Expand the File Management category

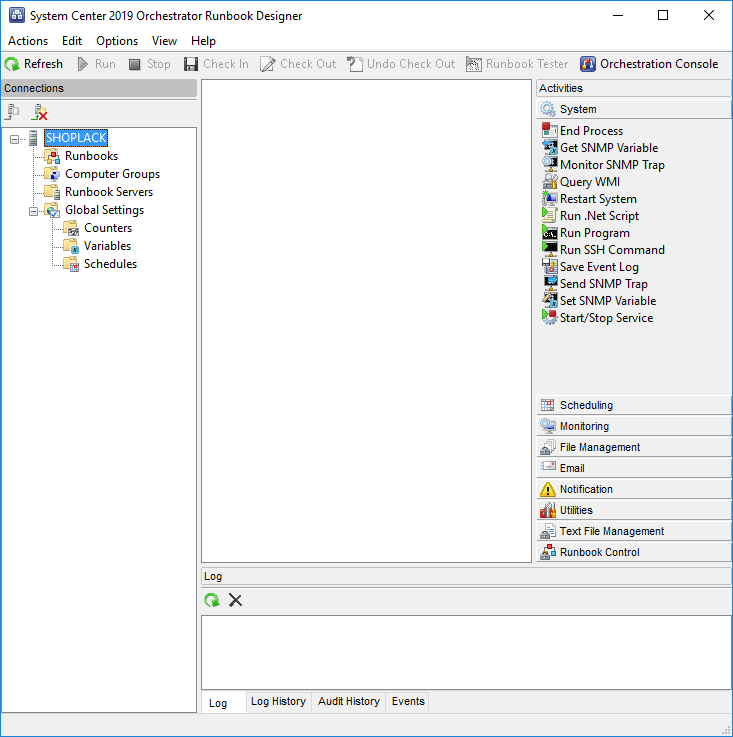pyautogui.click(x=633, y=447)
